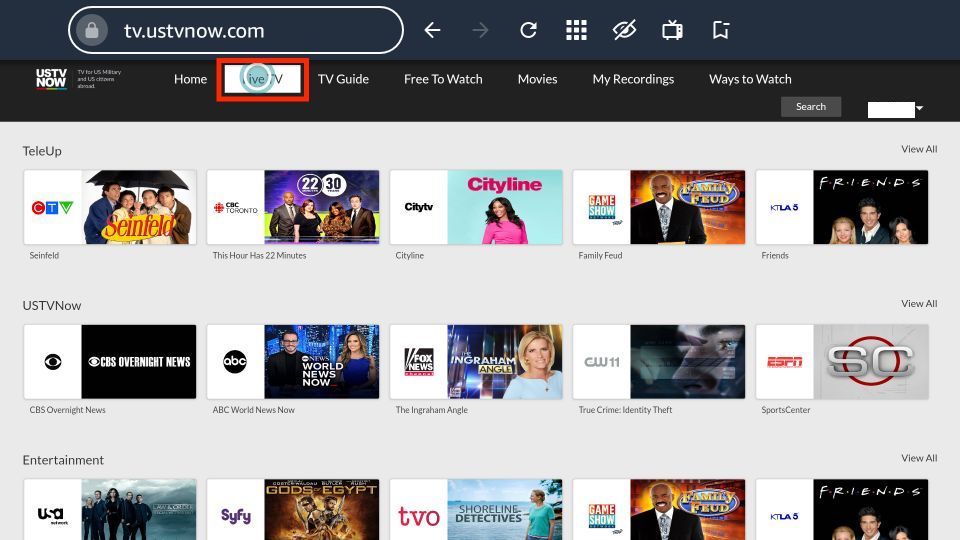Image resolution: width=960 pixels, height=540 pixels.
Task: Open This Hour Has 22 Minutes thumbnail
Action: click(321, 207)
